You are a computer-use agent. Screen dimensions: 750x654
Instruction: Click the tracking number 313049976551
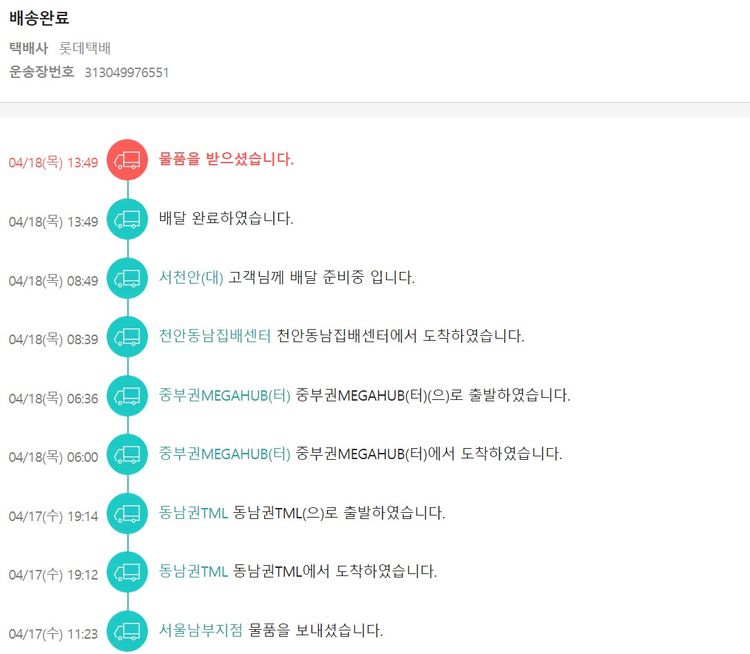(126, 73)
